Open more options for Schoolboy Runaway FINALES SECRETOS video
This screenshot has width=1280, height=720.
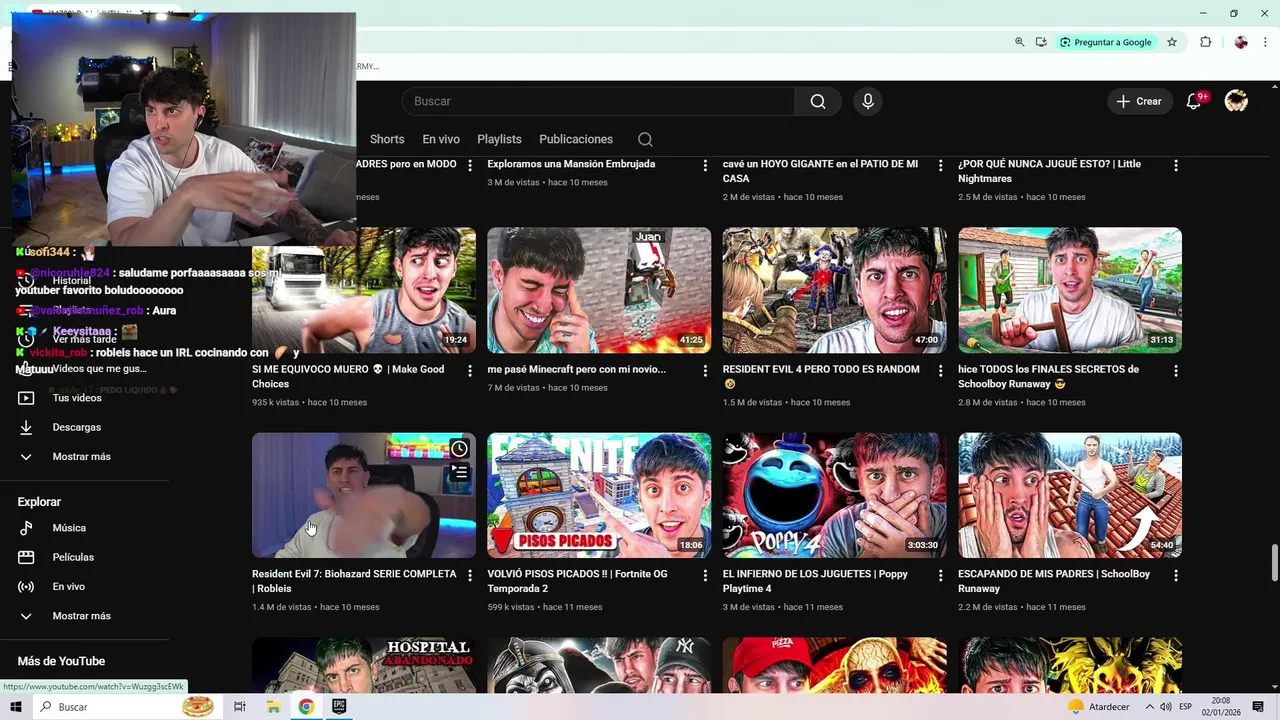pos(1176,371)
